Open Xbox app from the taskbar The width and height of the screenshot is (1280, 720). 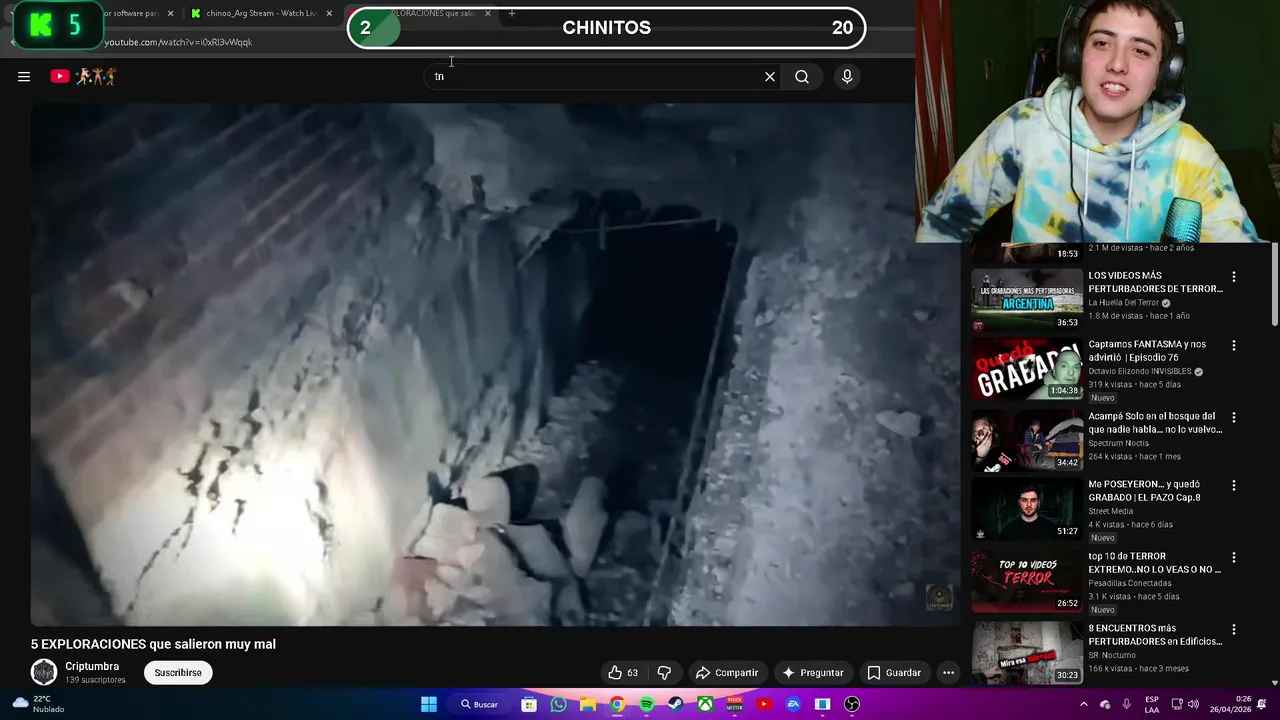tap(705, 704)
